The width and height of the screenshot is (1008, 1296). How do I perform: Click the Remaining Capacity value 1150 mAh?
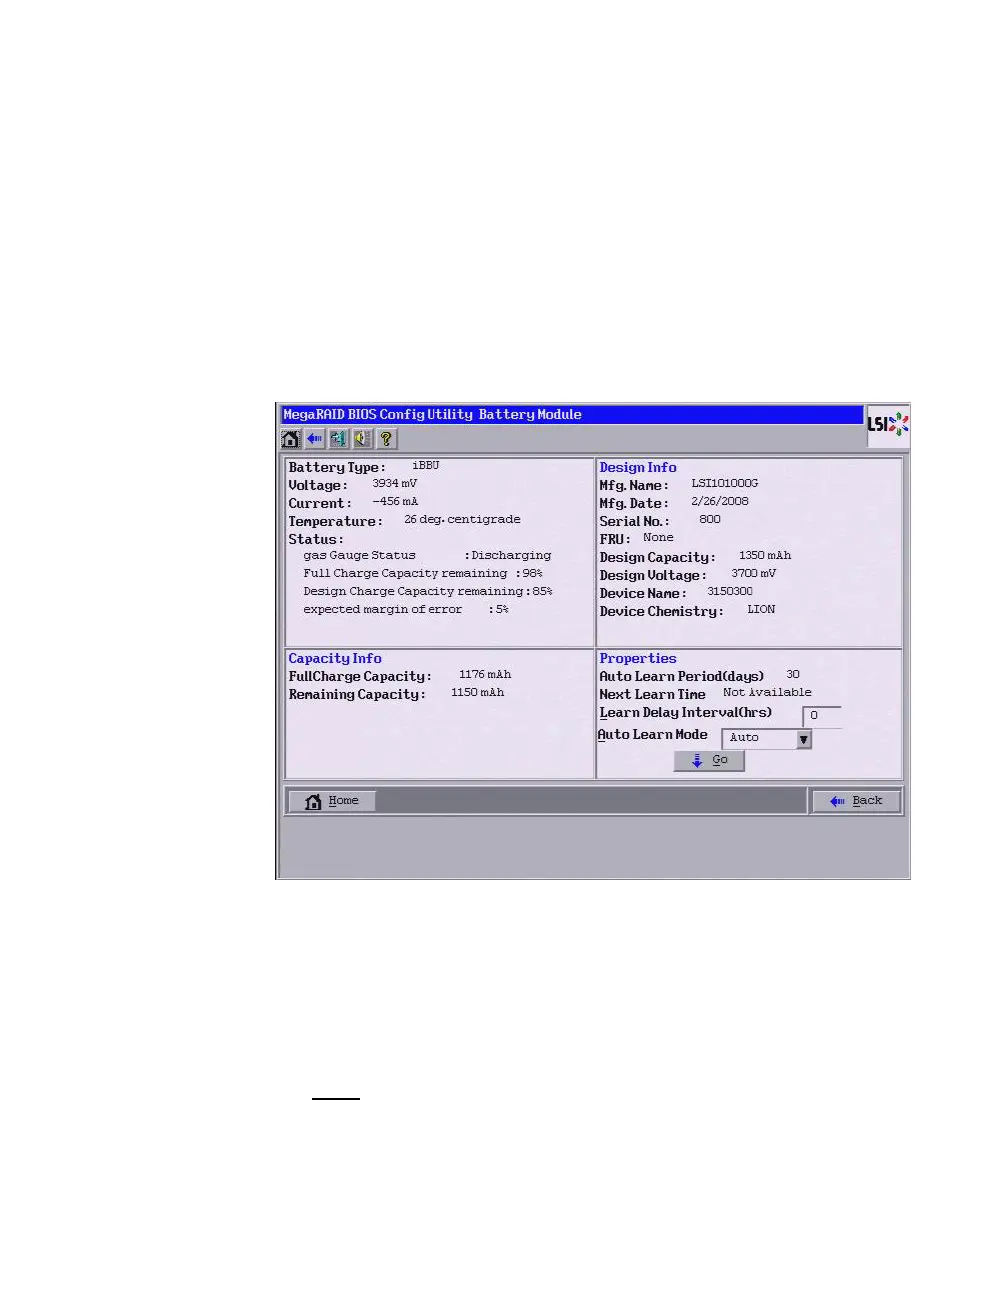(478, 693)
